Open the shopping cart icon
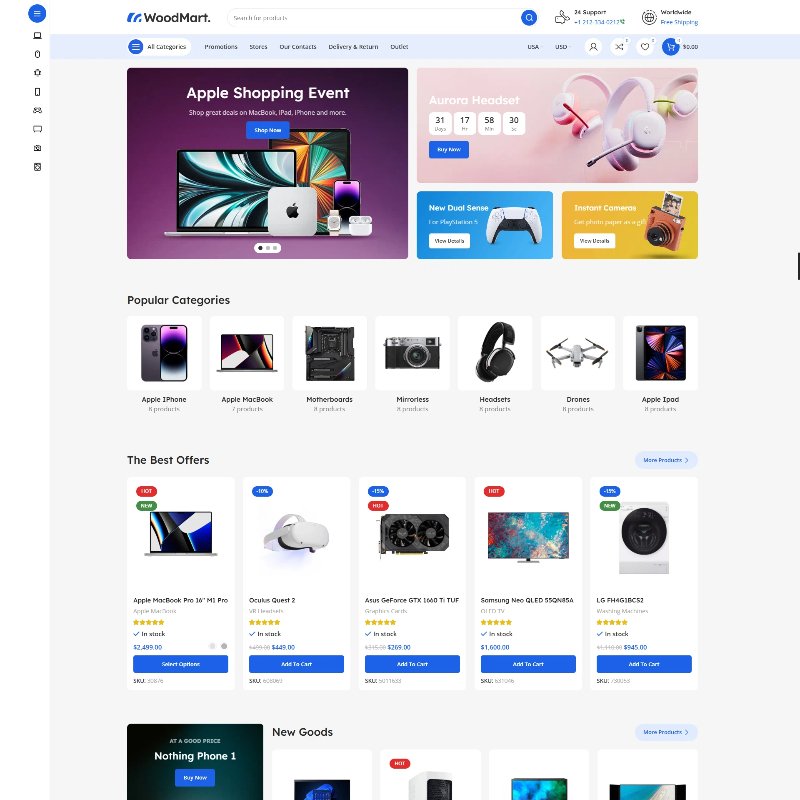This screenshot has height=800, width=800. coord(670,46)
